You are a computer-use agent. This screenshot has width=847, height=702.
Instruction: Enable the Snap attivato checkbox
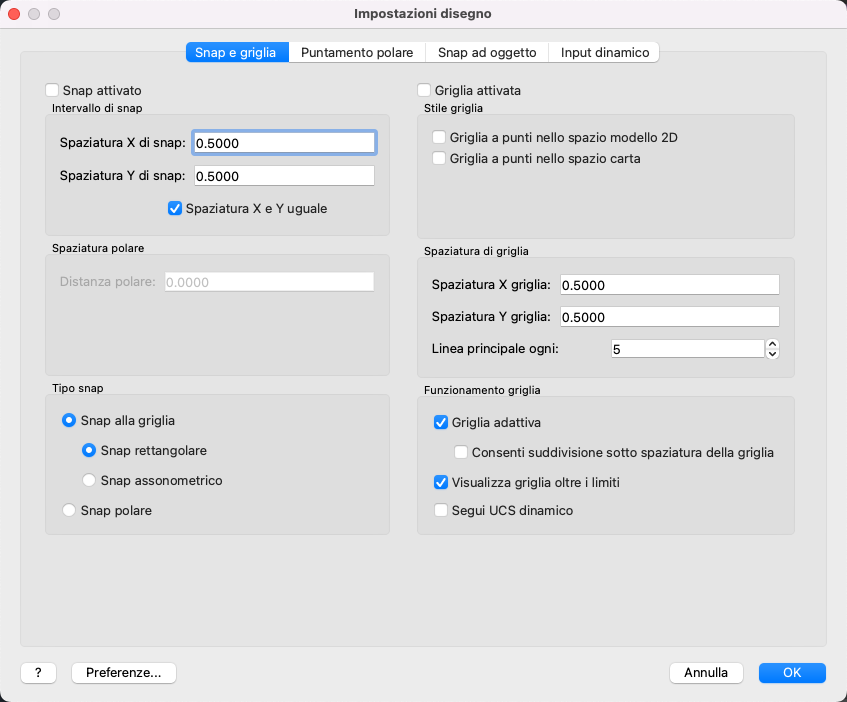pyautogui.click(x=52, y=90)
